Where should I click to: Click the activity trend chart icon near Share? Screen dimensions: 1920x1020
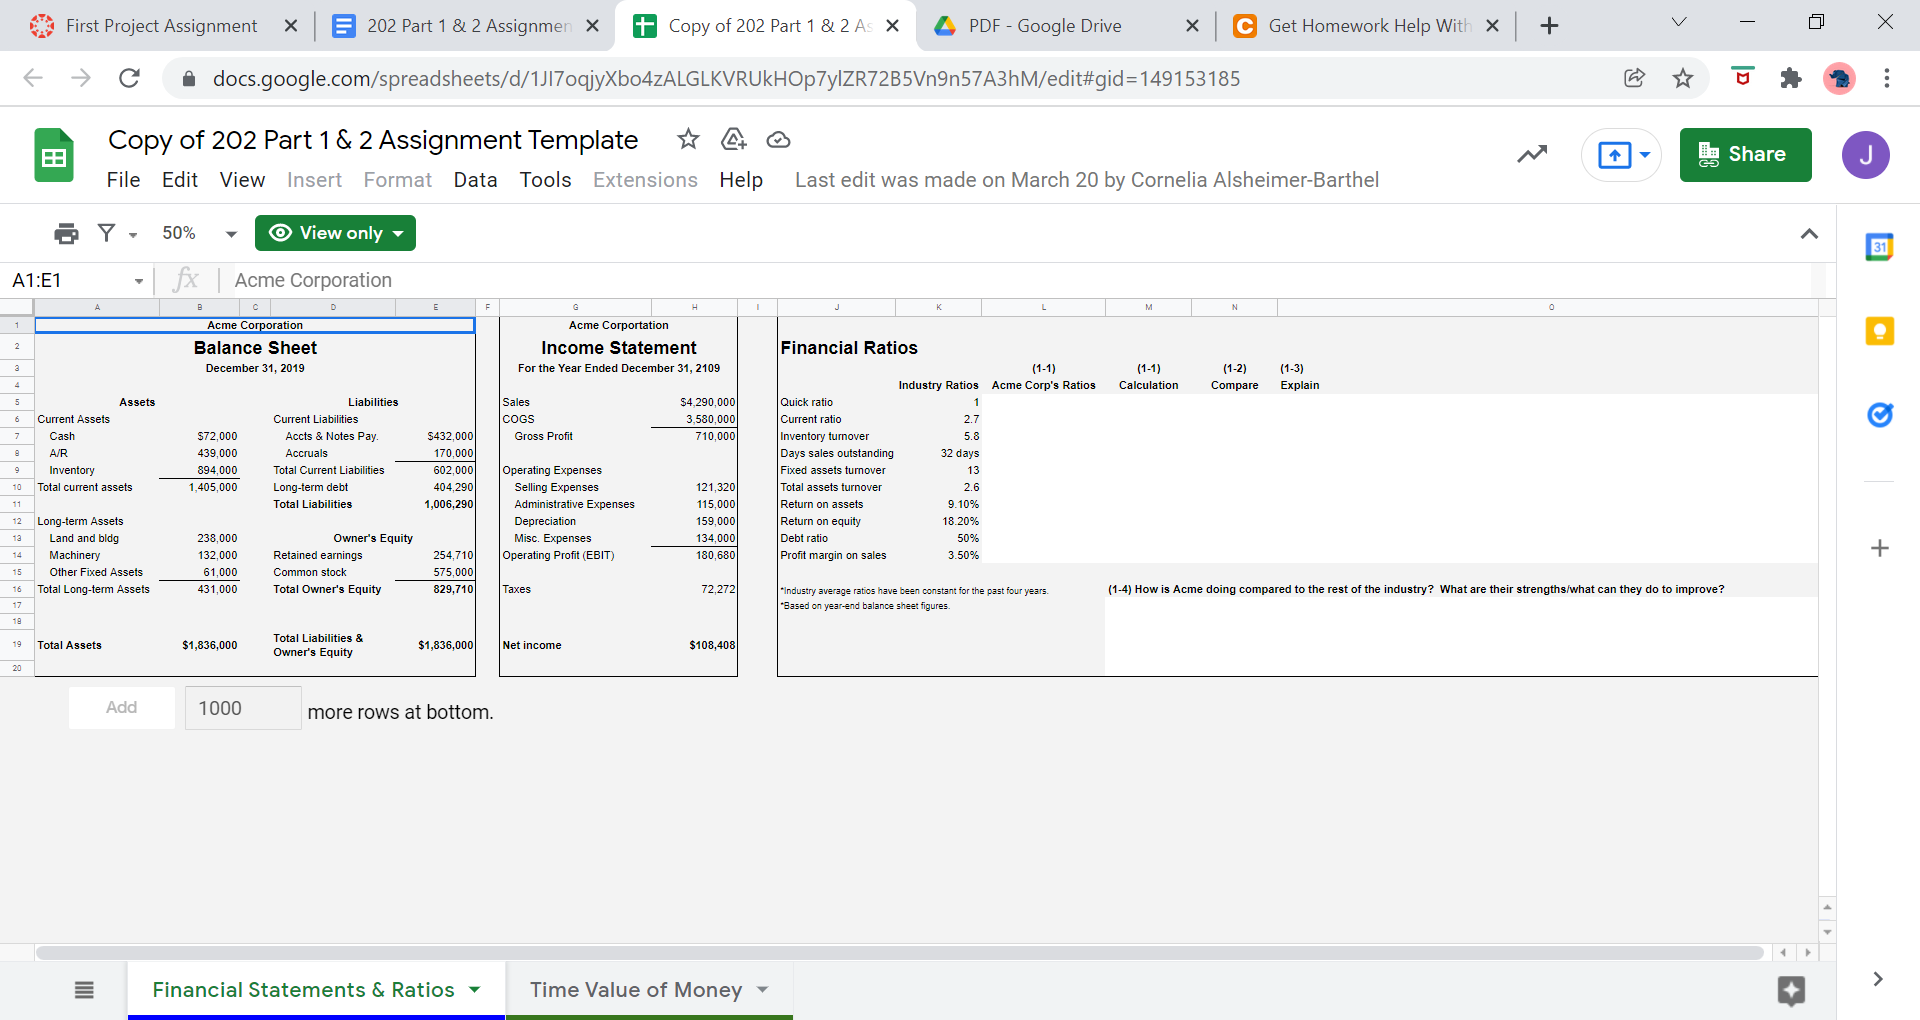pos(1532,154)
